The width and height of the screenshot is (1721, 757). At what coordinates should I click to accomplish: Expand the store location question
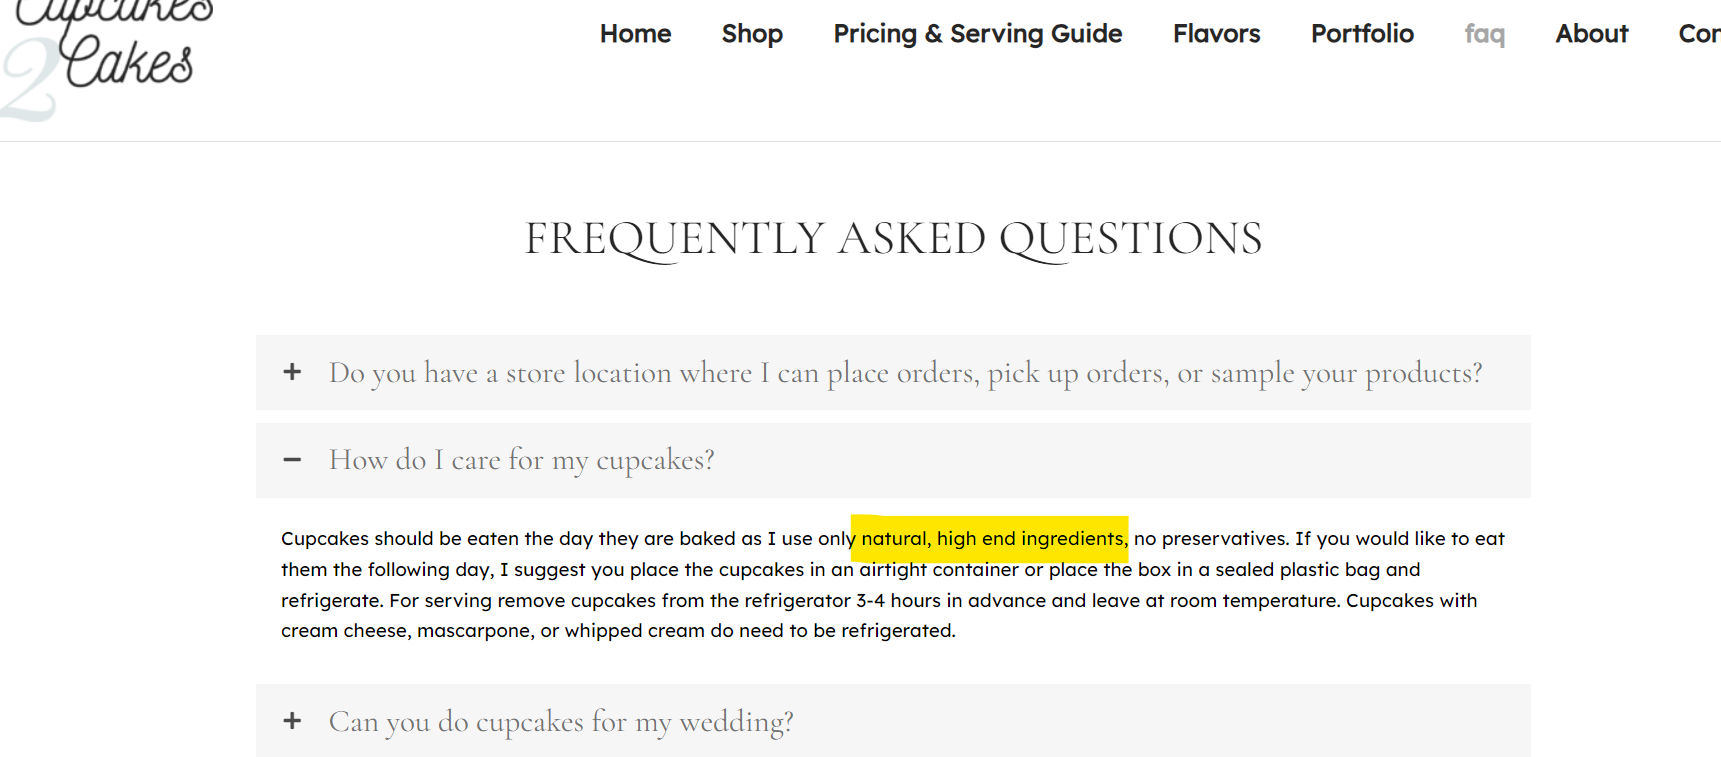tap(905, 373)
